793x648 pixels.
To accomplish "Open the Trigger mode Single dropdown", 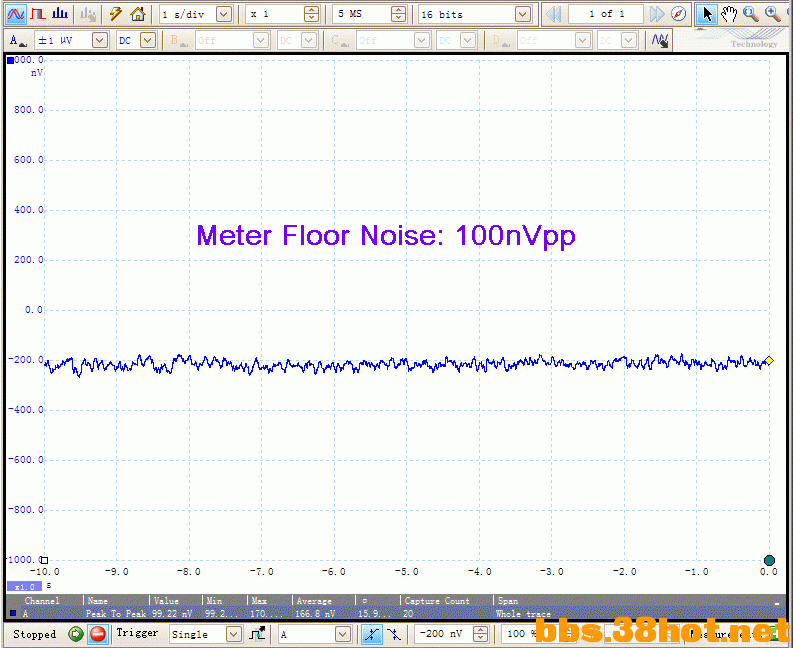I will click(233, 634).
